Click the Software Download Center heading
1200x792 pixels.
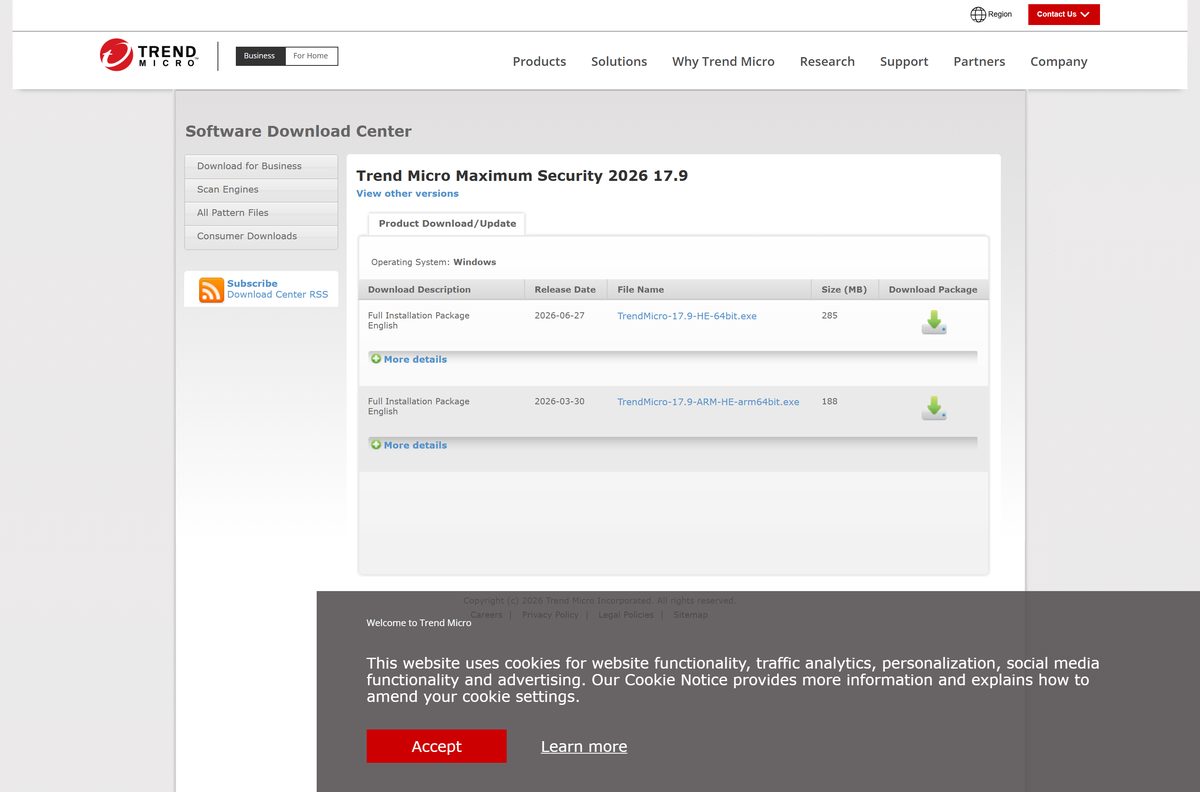click(x=298, y=131)
